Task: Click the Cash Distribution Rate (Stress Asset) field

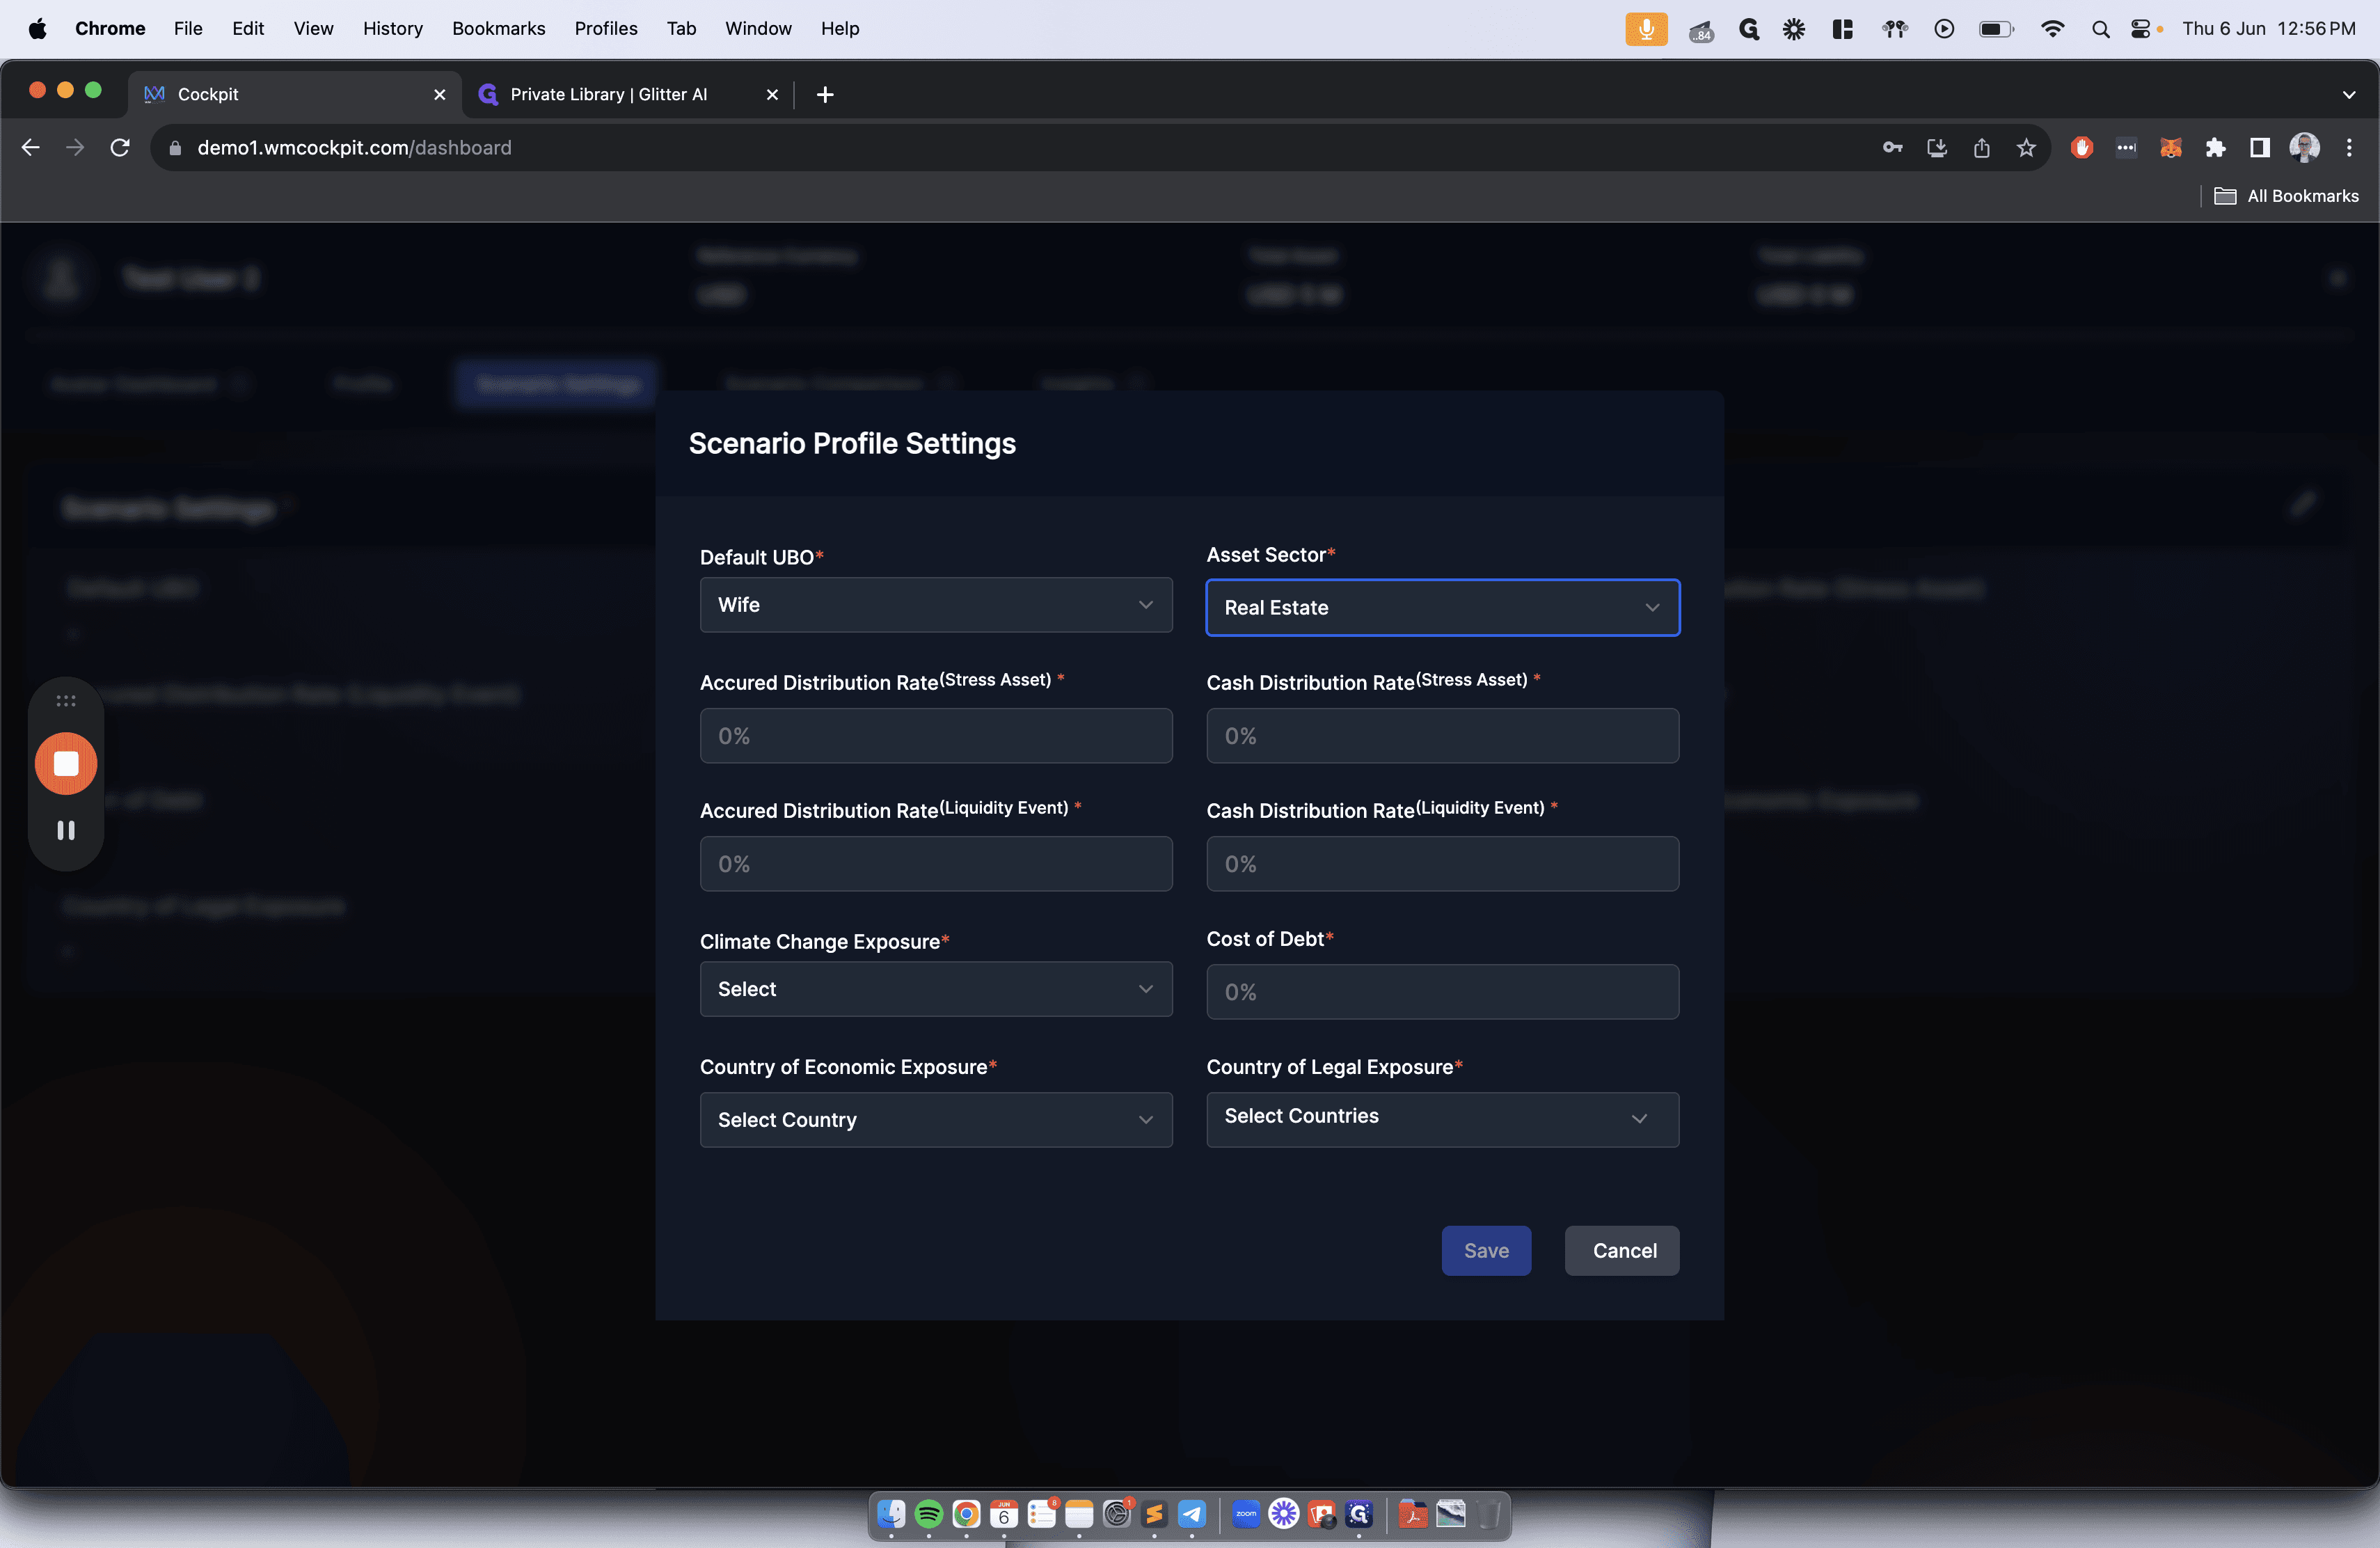Action: 1442,736
